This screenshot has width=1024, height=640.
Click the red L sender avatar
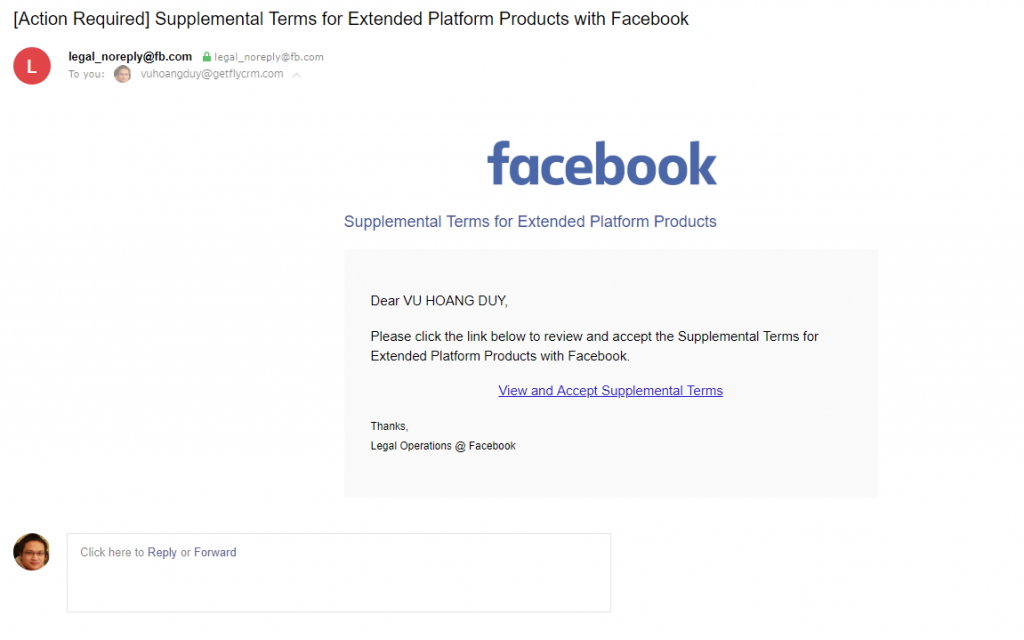[x=32, y=66]
